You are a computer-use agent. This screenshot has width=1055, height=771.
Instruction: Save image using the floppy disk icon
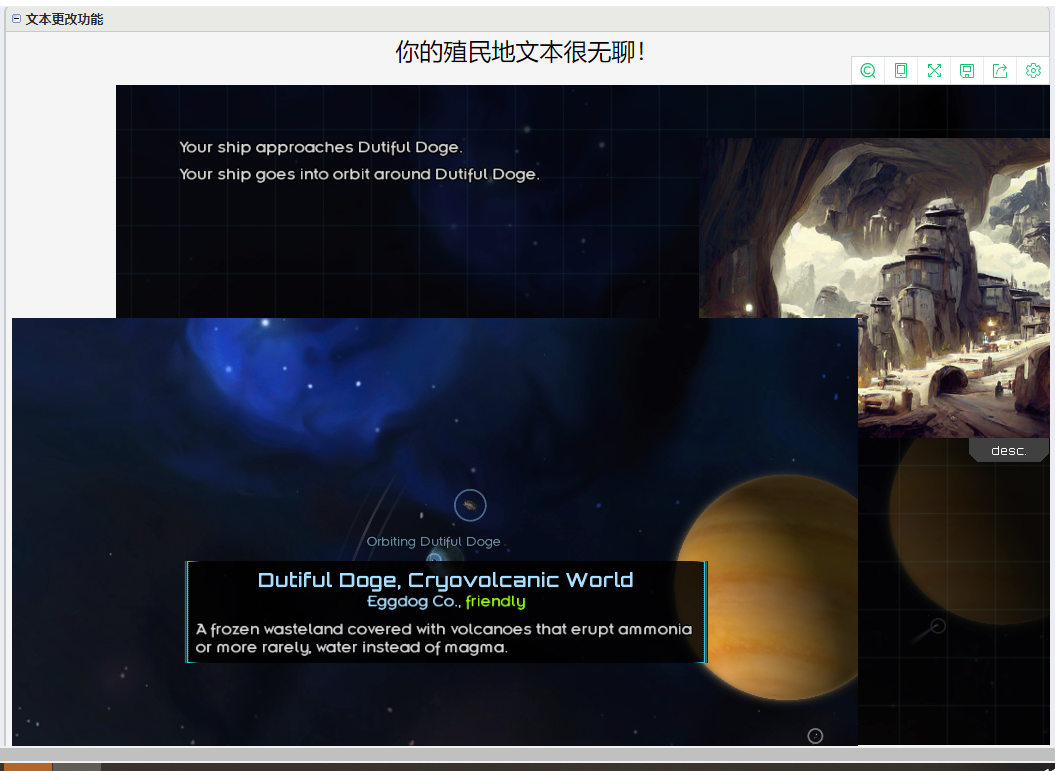point(967,70)
